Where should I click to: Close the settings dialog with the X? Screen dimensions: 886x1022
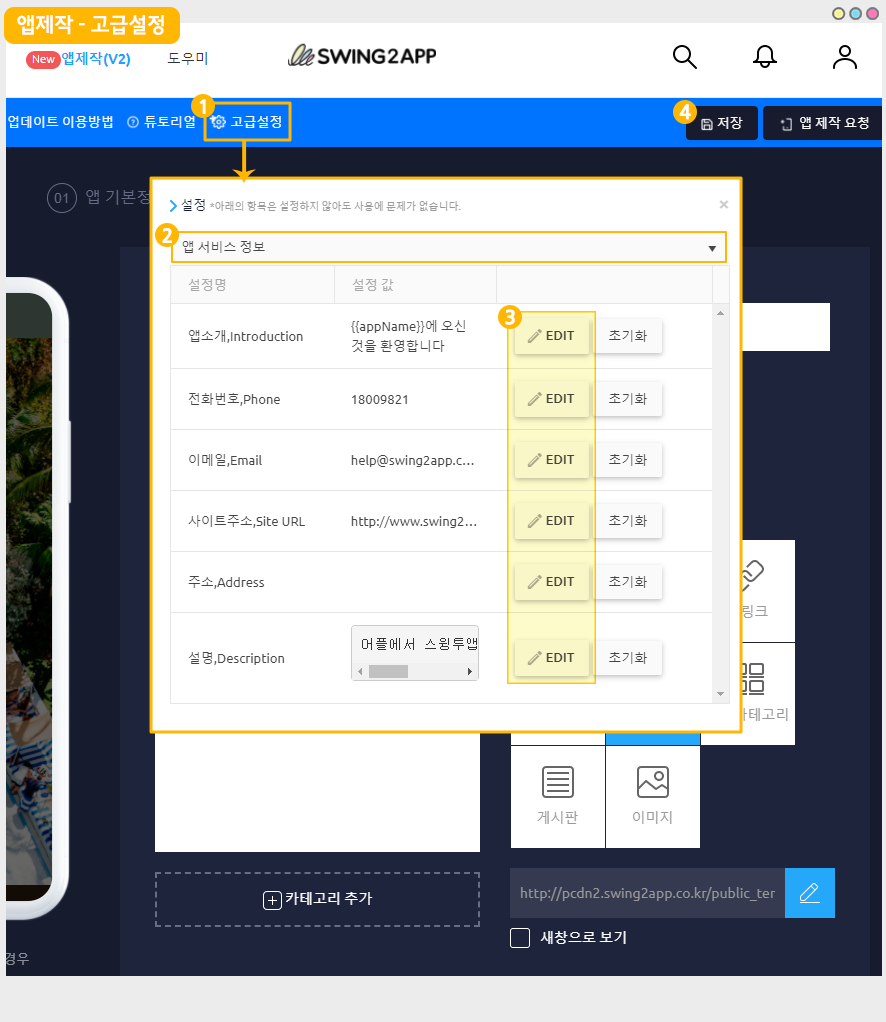click(723, 204)
